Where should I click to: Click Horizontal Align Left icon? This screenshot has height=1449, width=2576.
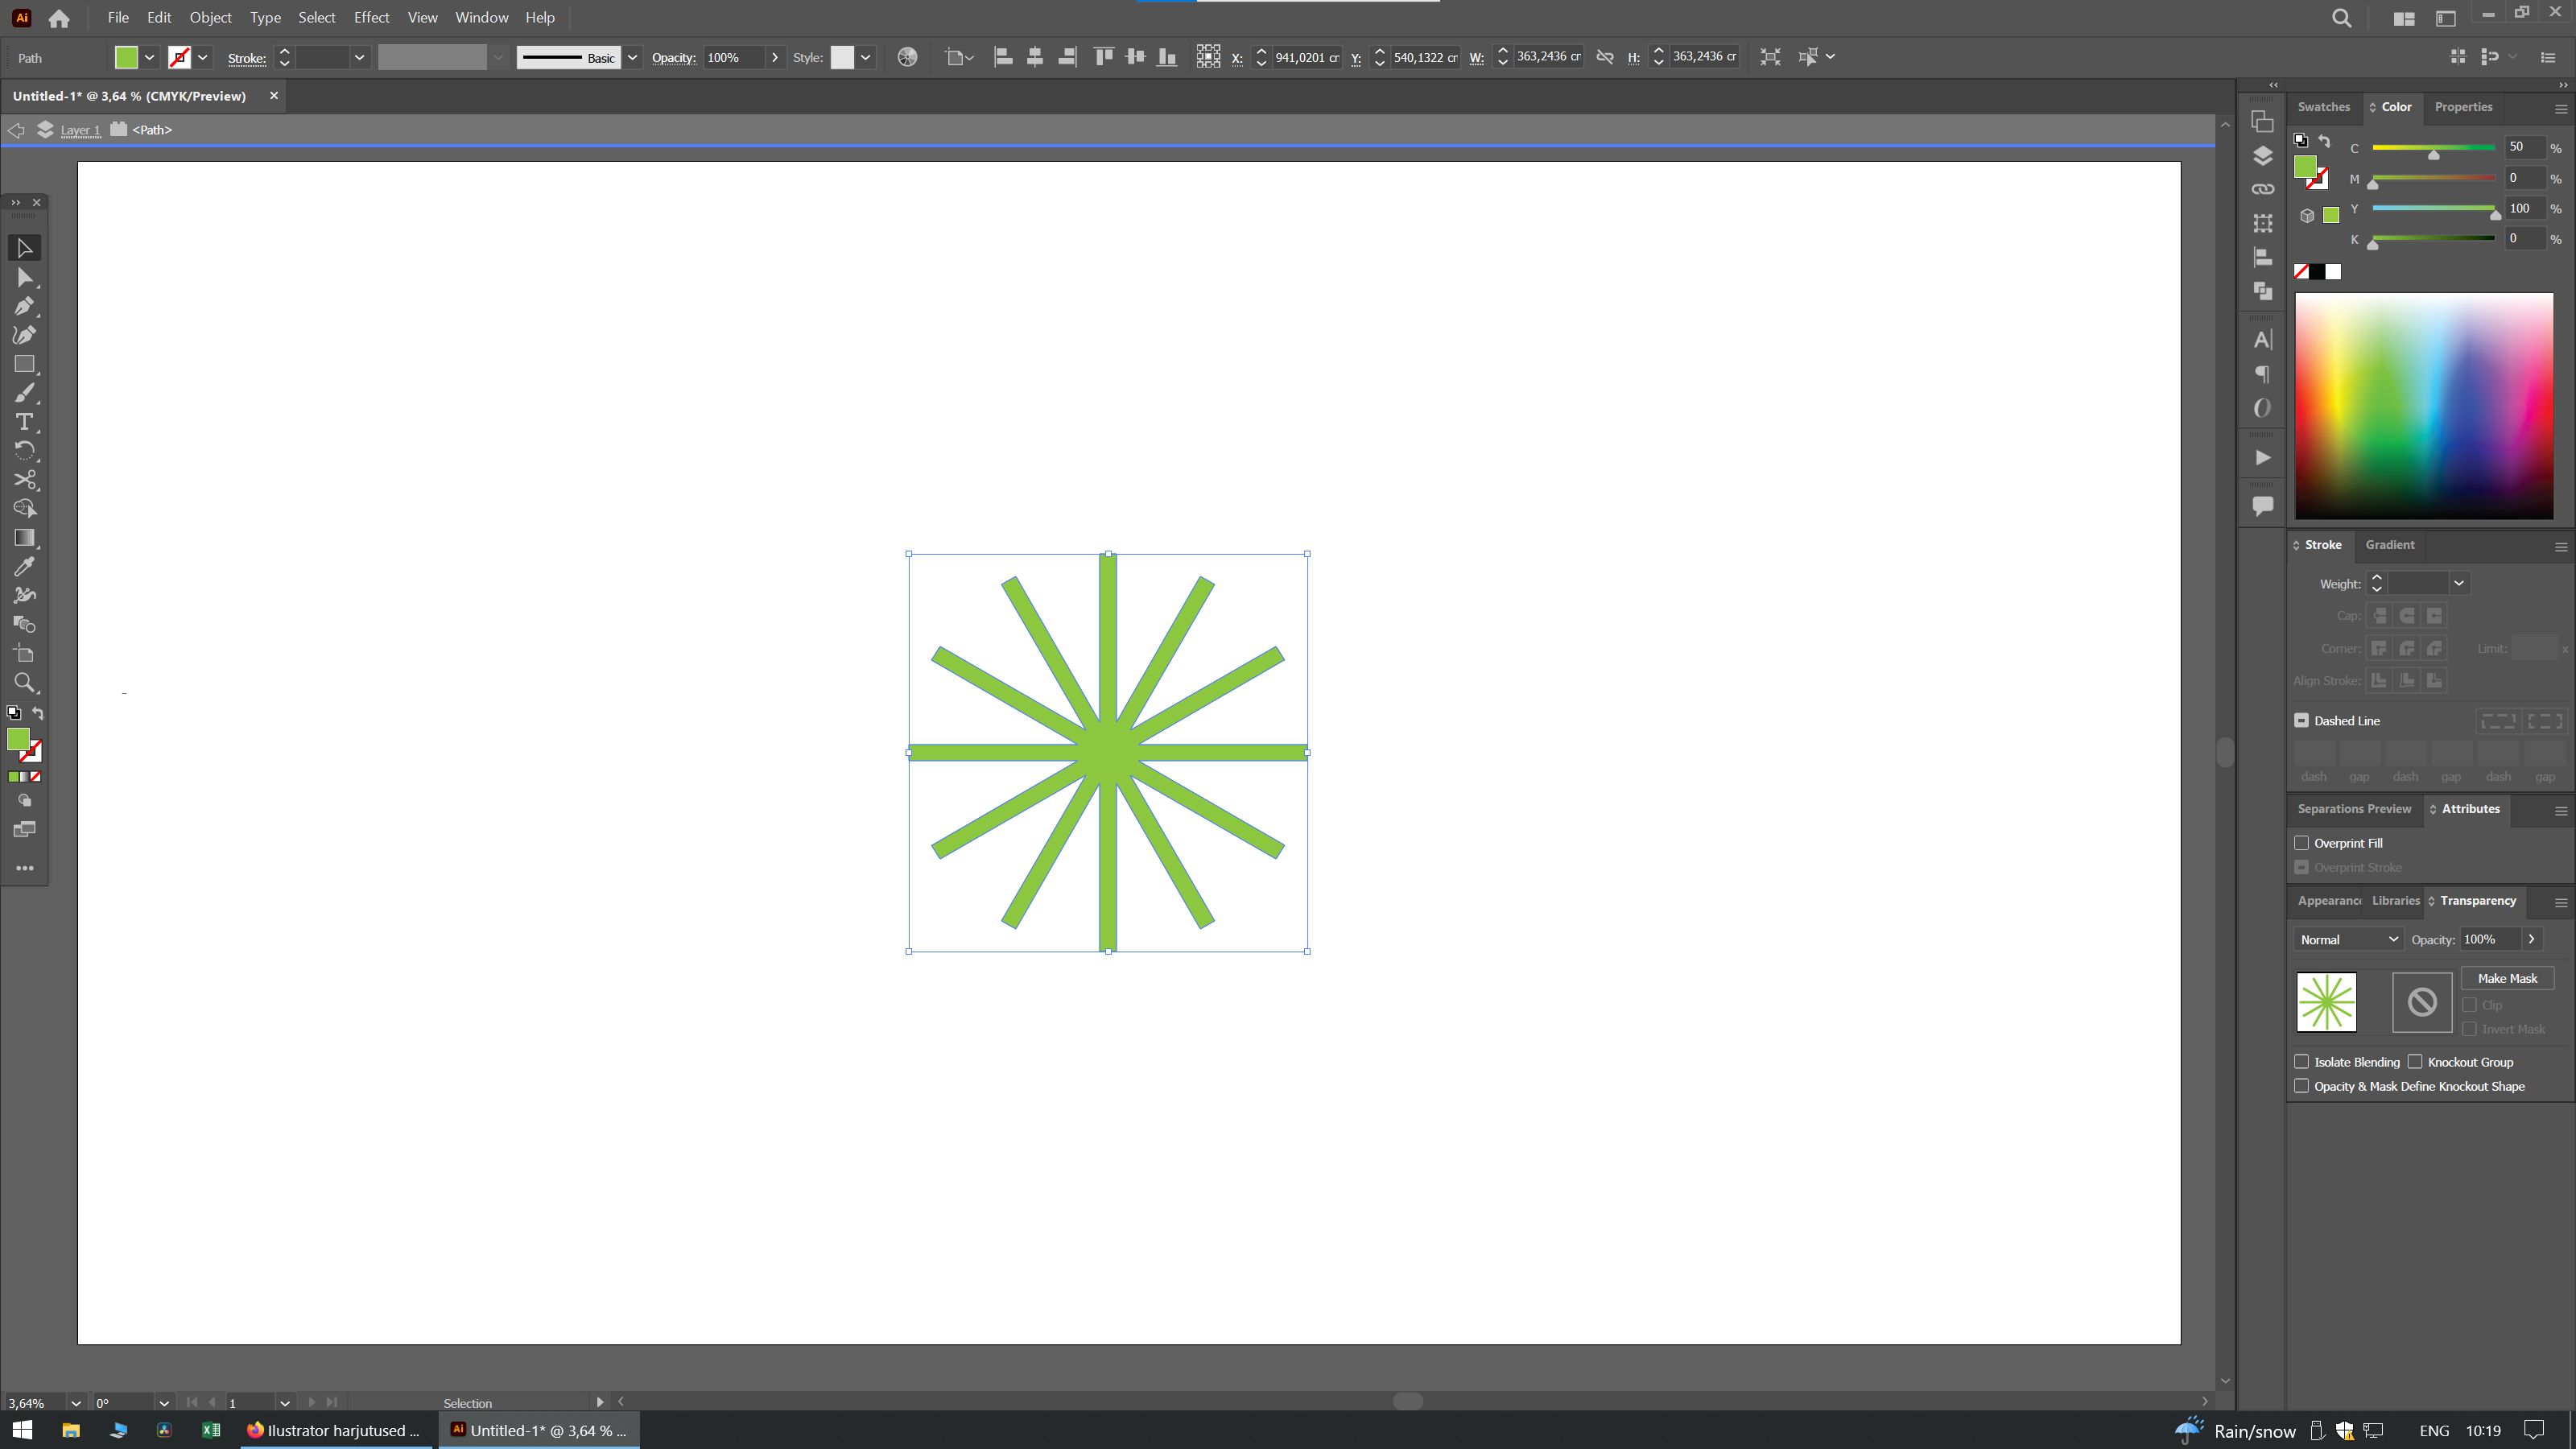1003,57
